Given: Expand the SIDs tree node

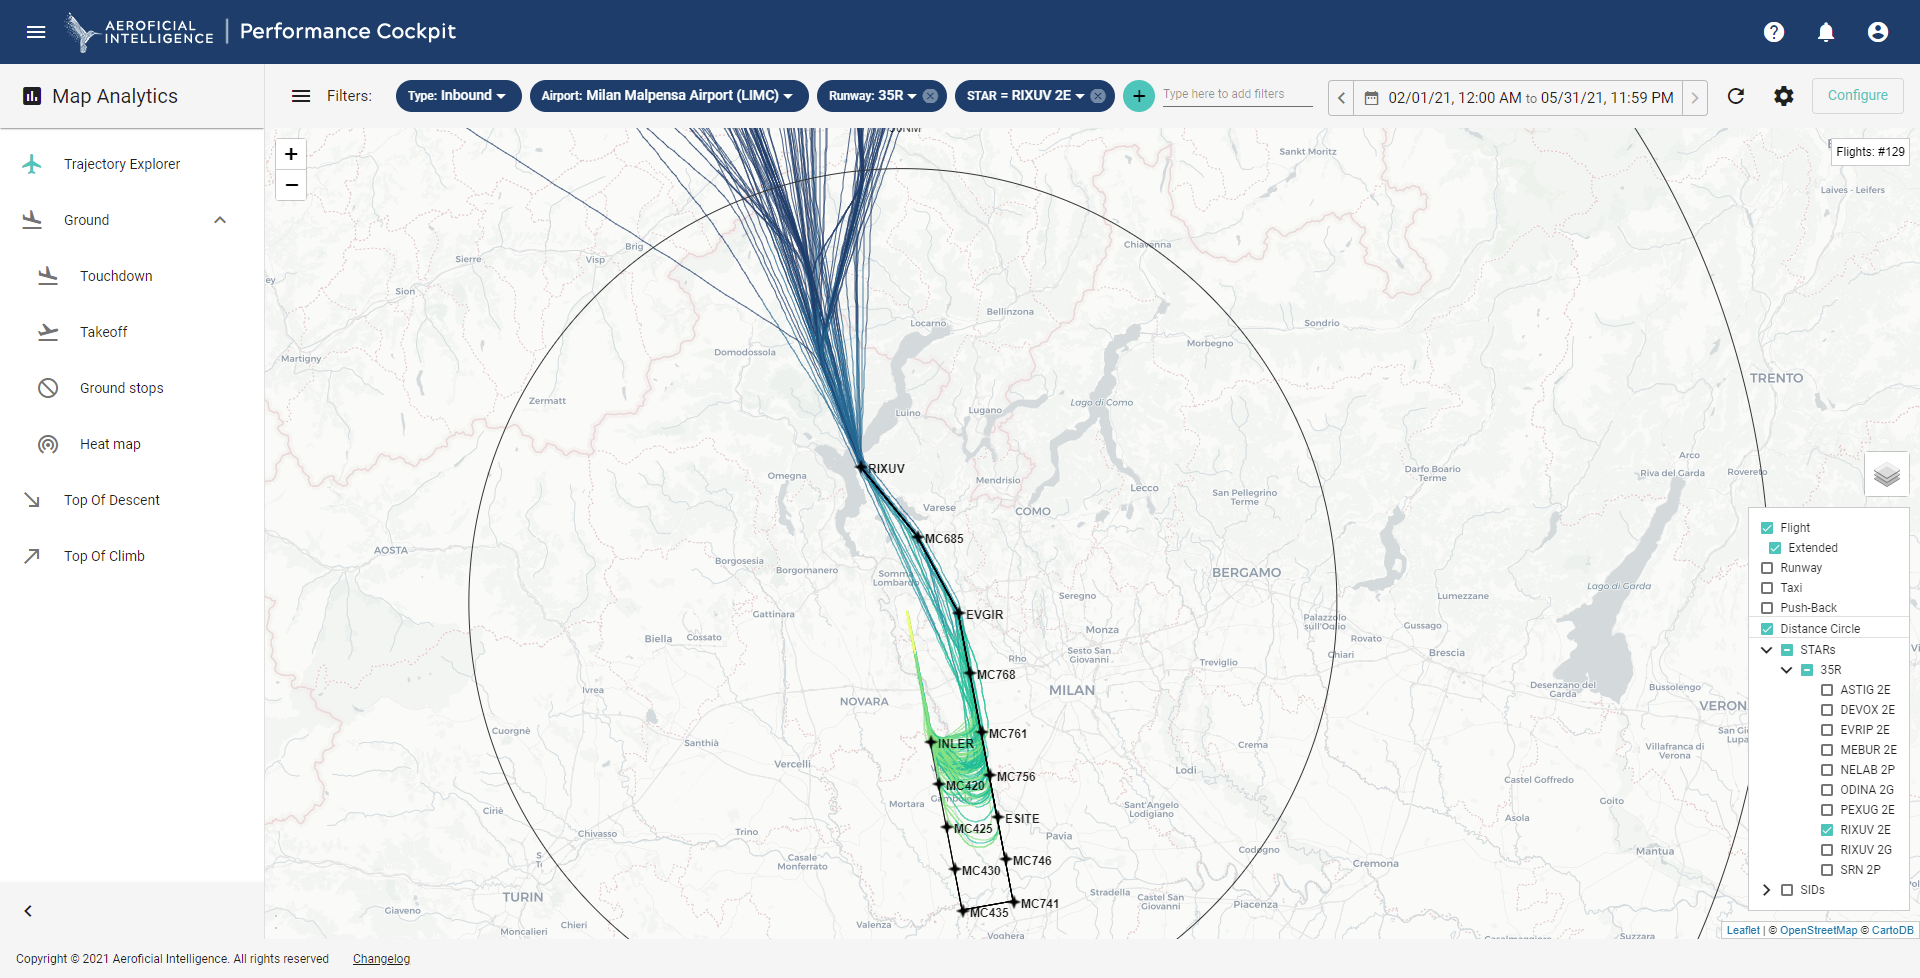Looking at the screenshot, I should pos(1767,890).
